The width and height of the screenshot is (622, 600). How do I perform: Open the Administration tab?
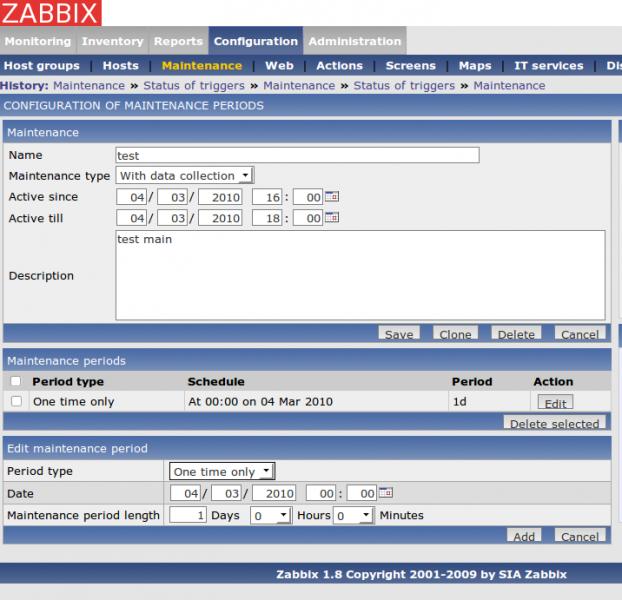pyautogui.click(x=354, y=42)
